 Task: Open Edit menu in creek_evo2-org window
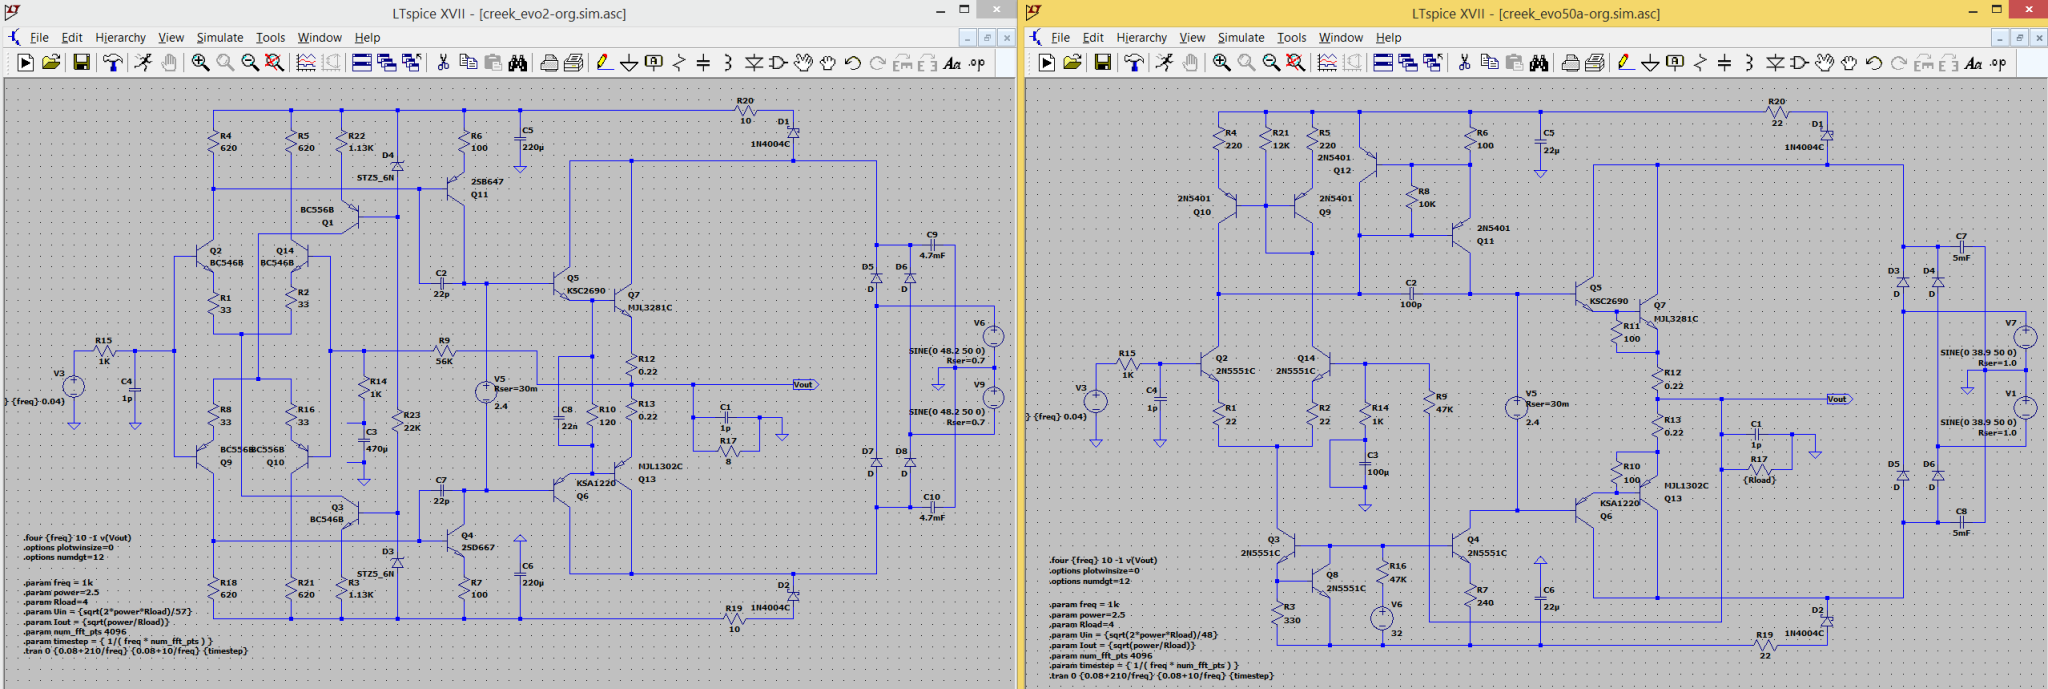(x=72, y=38)
